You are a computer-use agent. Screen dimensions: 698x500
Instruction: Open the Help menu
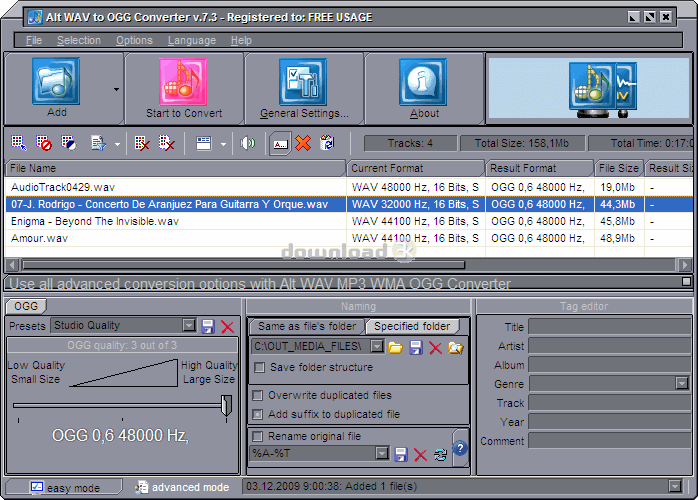(x=241, y=41)
